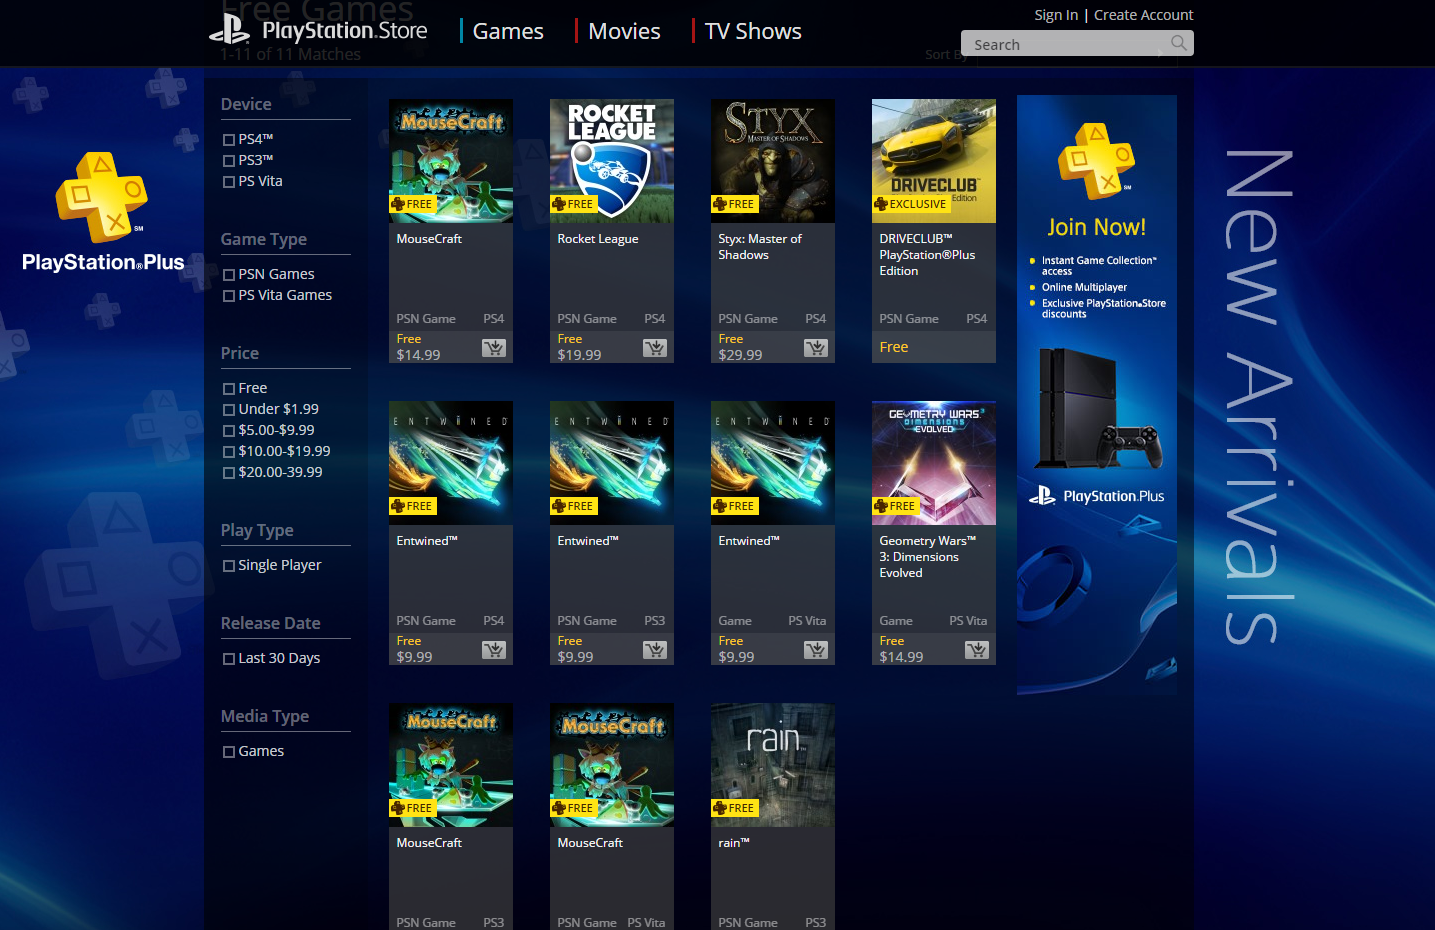Click EXCLUSIVE badge on DRIVECLUB cover
The width and height of the screenshot is (1435, 930).
click(x=911, y=204)
